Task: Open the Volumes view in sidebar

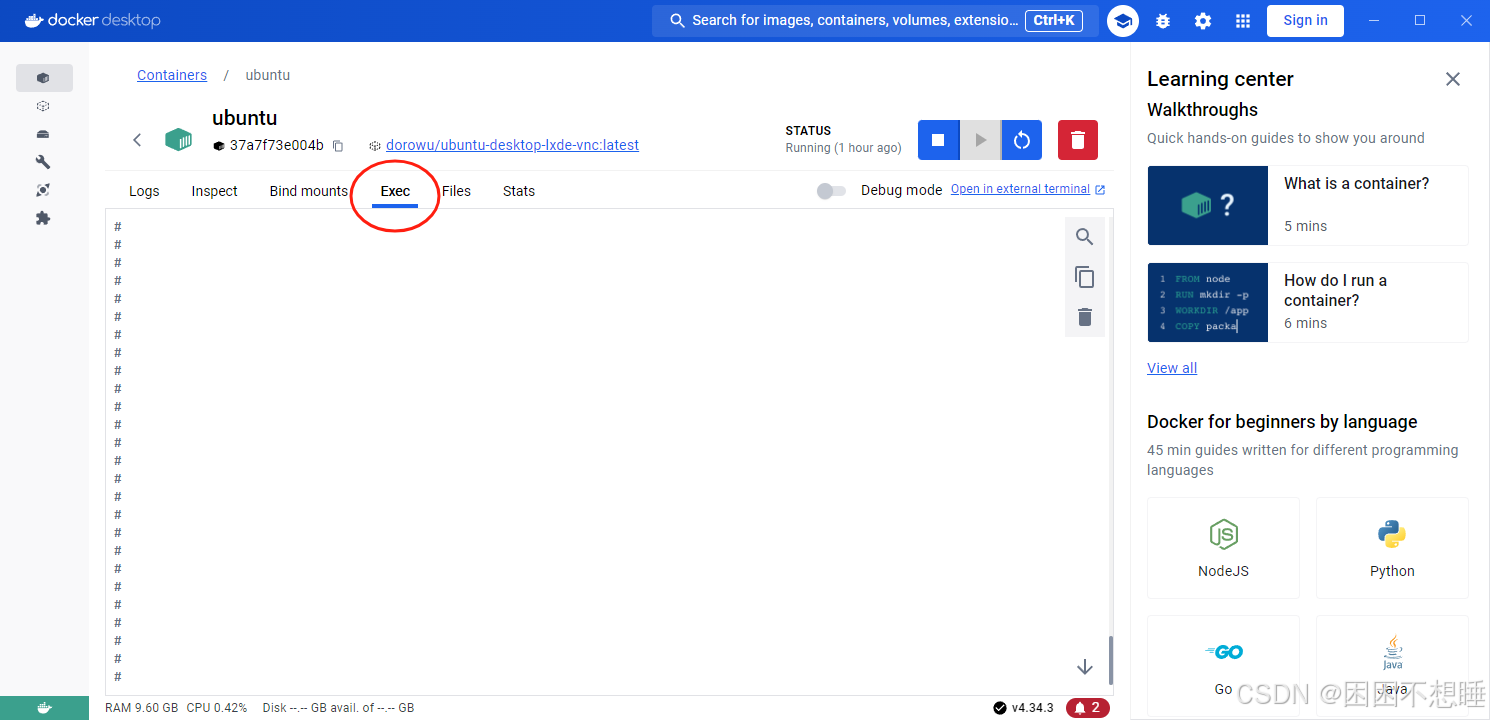Action: click(x=43, y=134)
